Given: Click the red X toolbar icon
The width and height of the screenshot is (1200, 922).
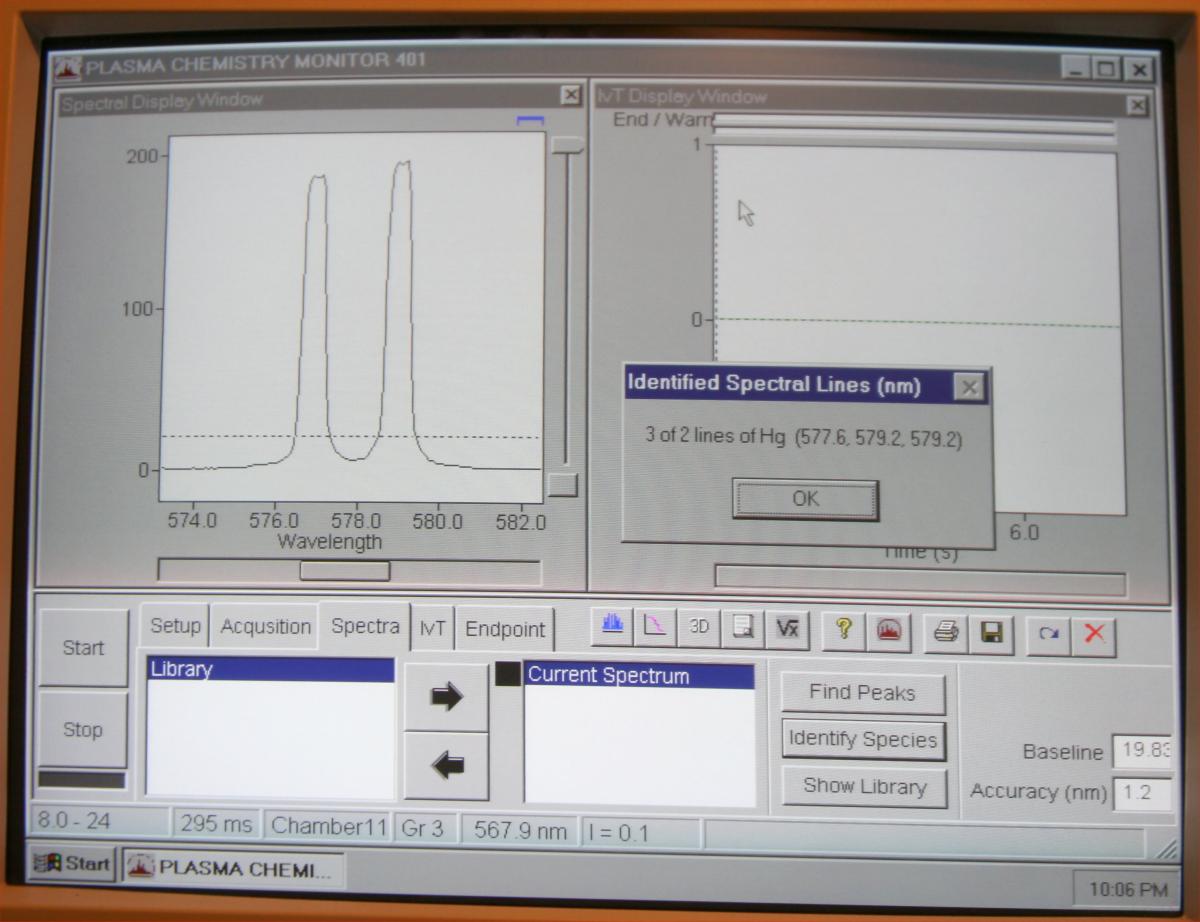Looking at the screenshot, I should click(1094, 636).
